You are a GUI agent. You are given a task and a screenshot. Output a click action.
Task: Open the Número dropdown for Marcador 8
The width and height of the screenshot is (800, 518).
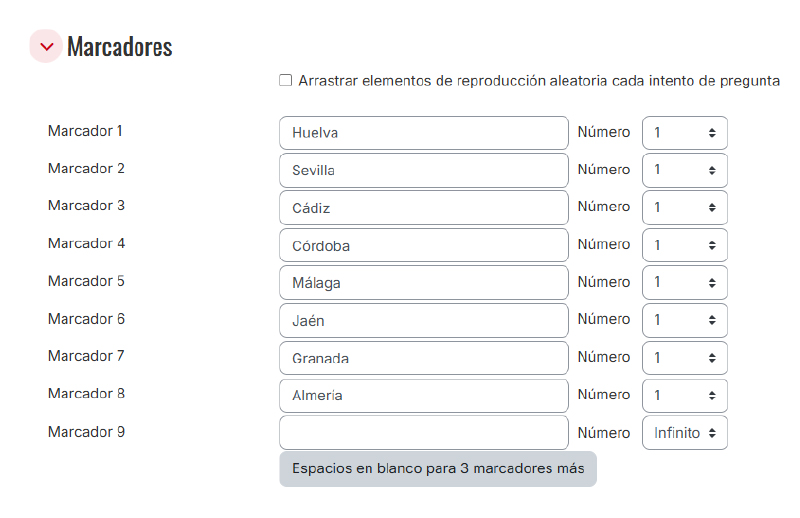[x=684, y=396]
